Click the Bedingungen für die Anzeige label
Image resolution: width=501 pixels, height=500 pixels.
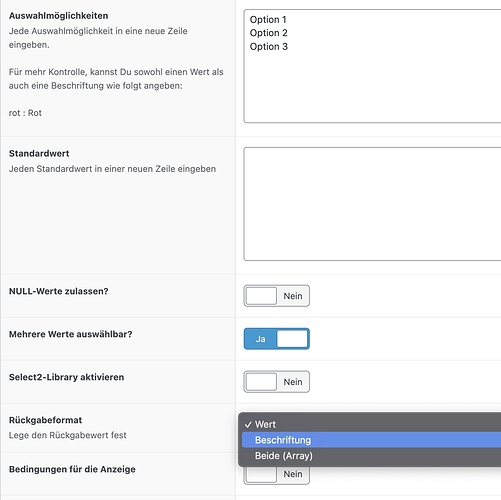72,469
